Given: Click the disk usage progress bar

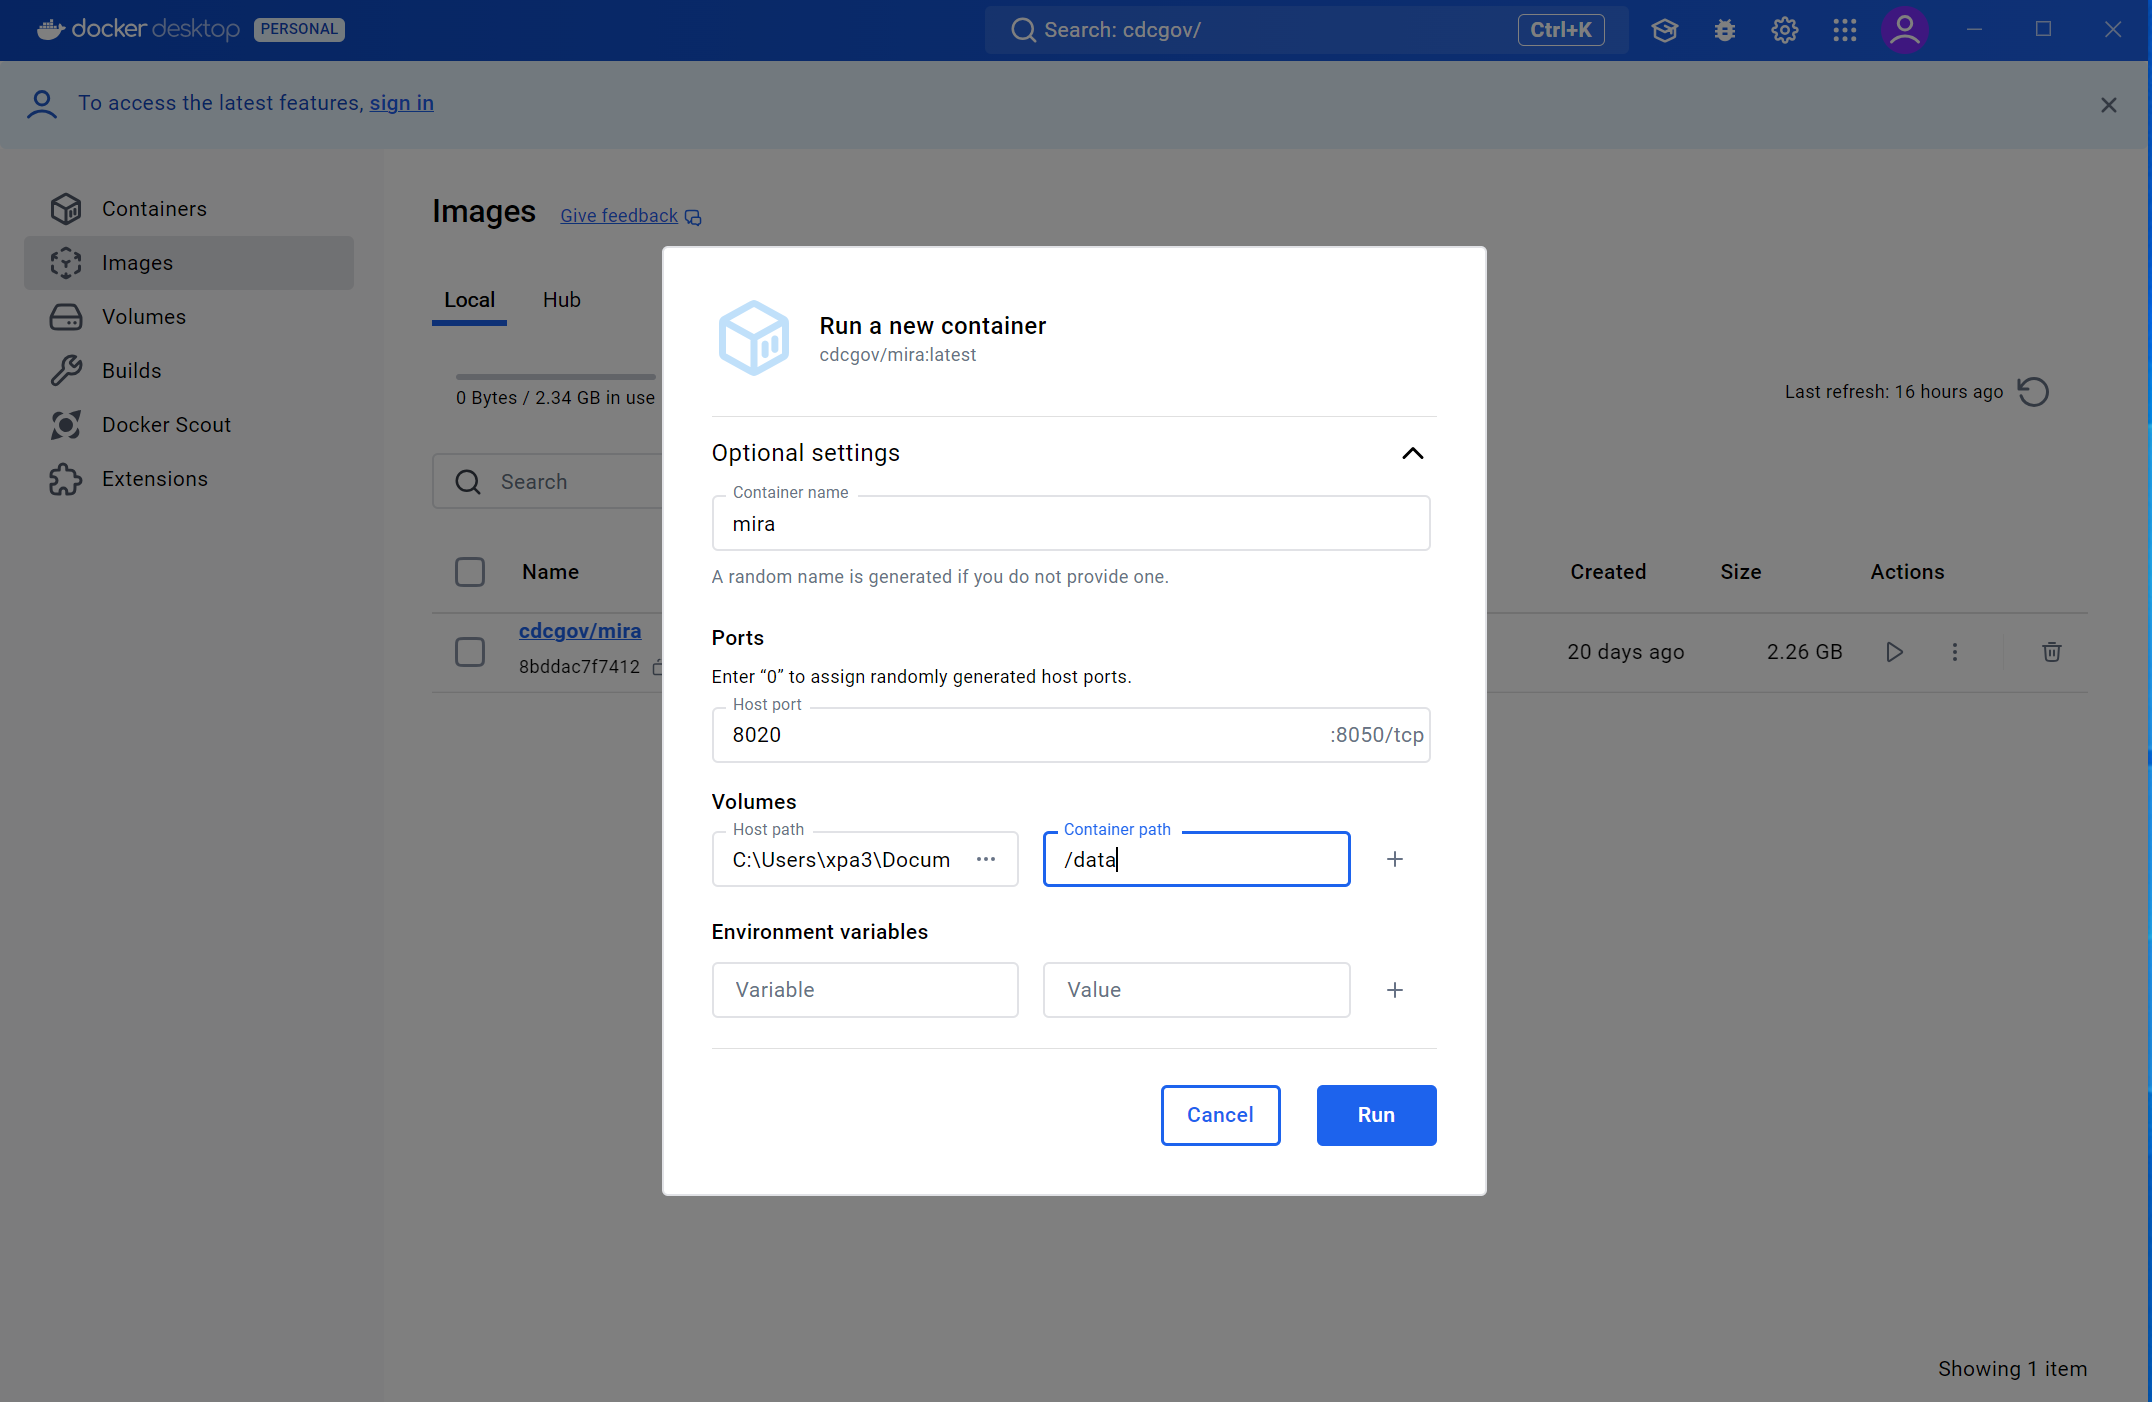Looking at the screenshot, I should 556,377.
